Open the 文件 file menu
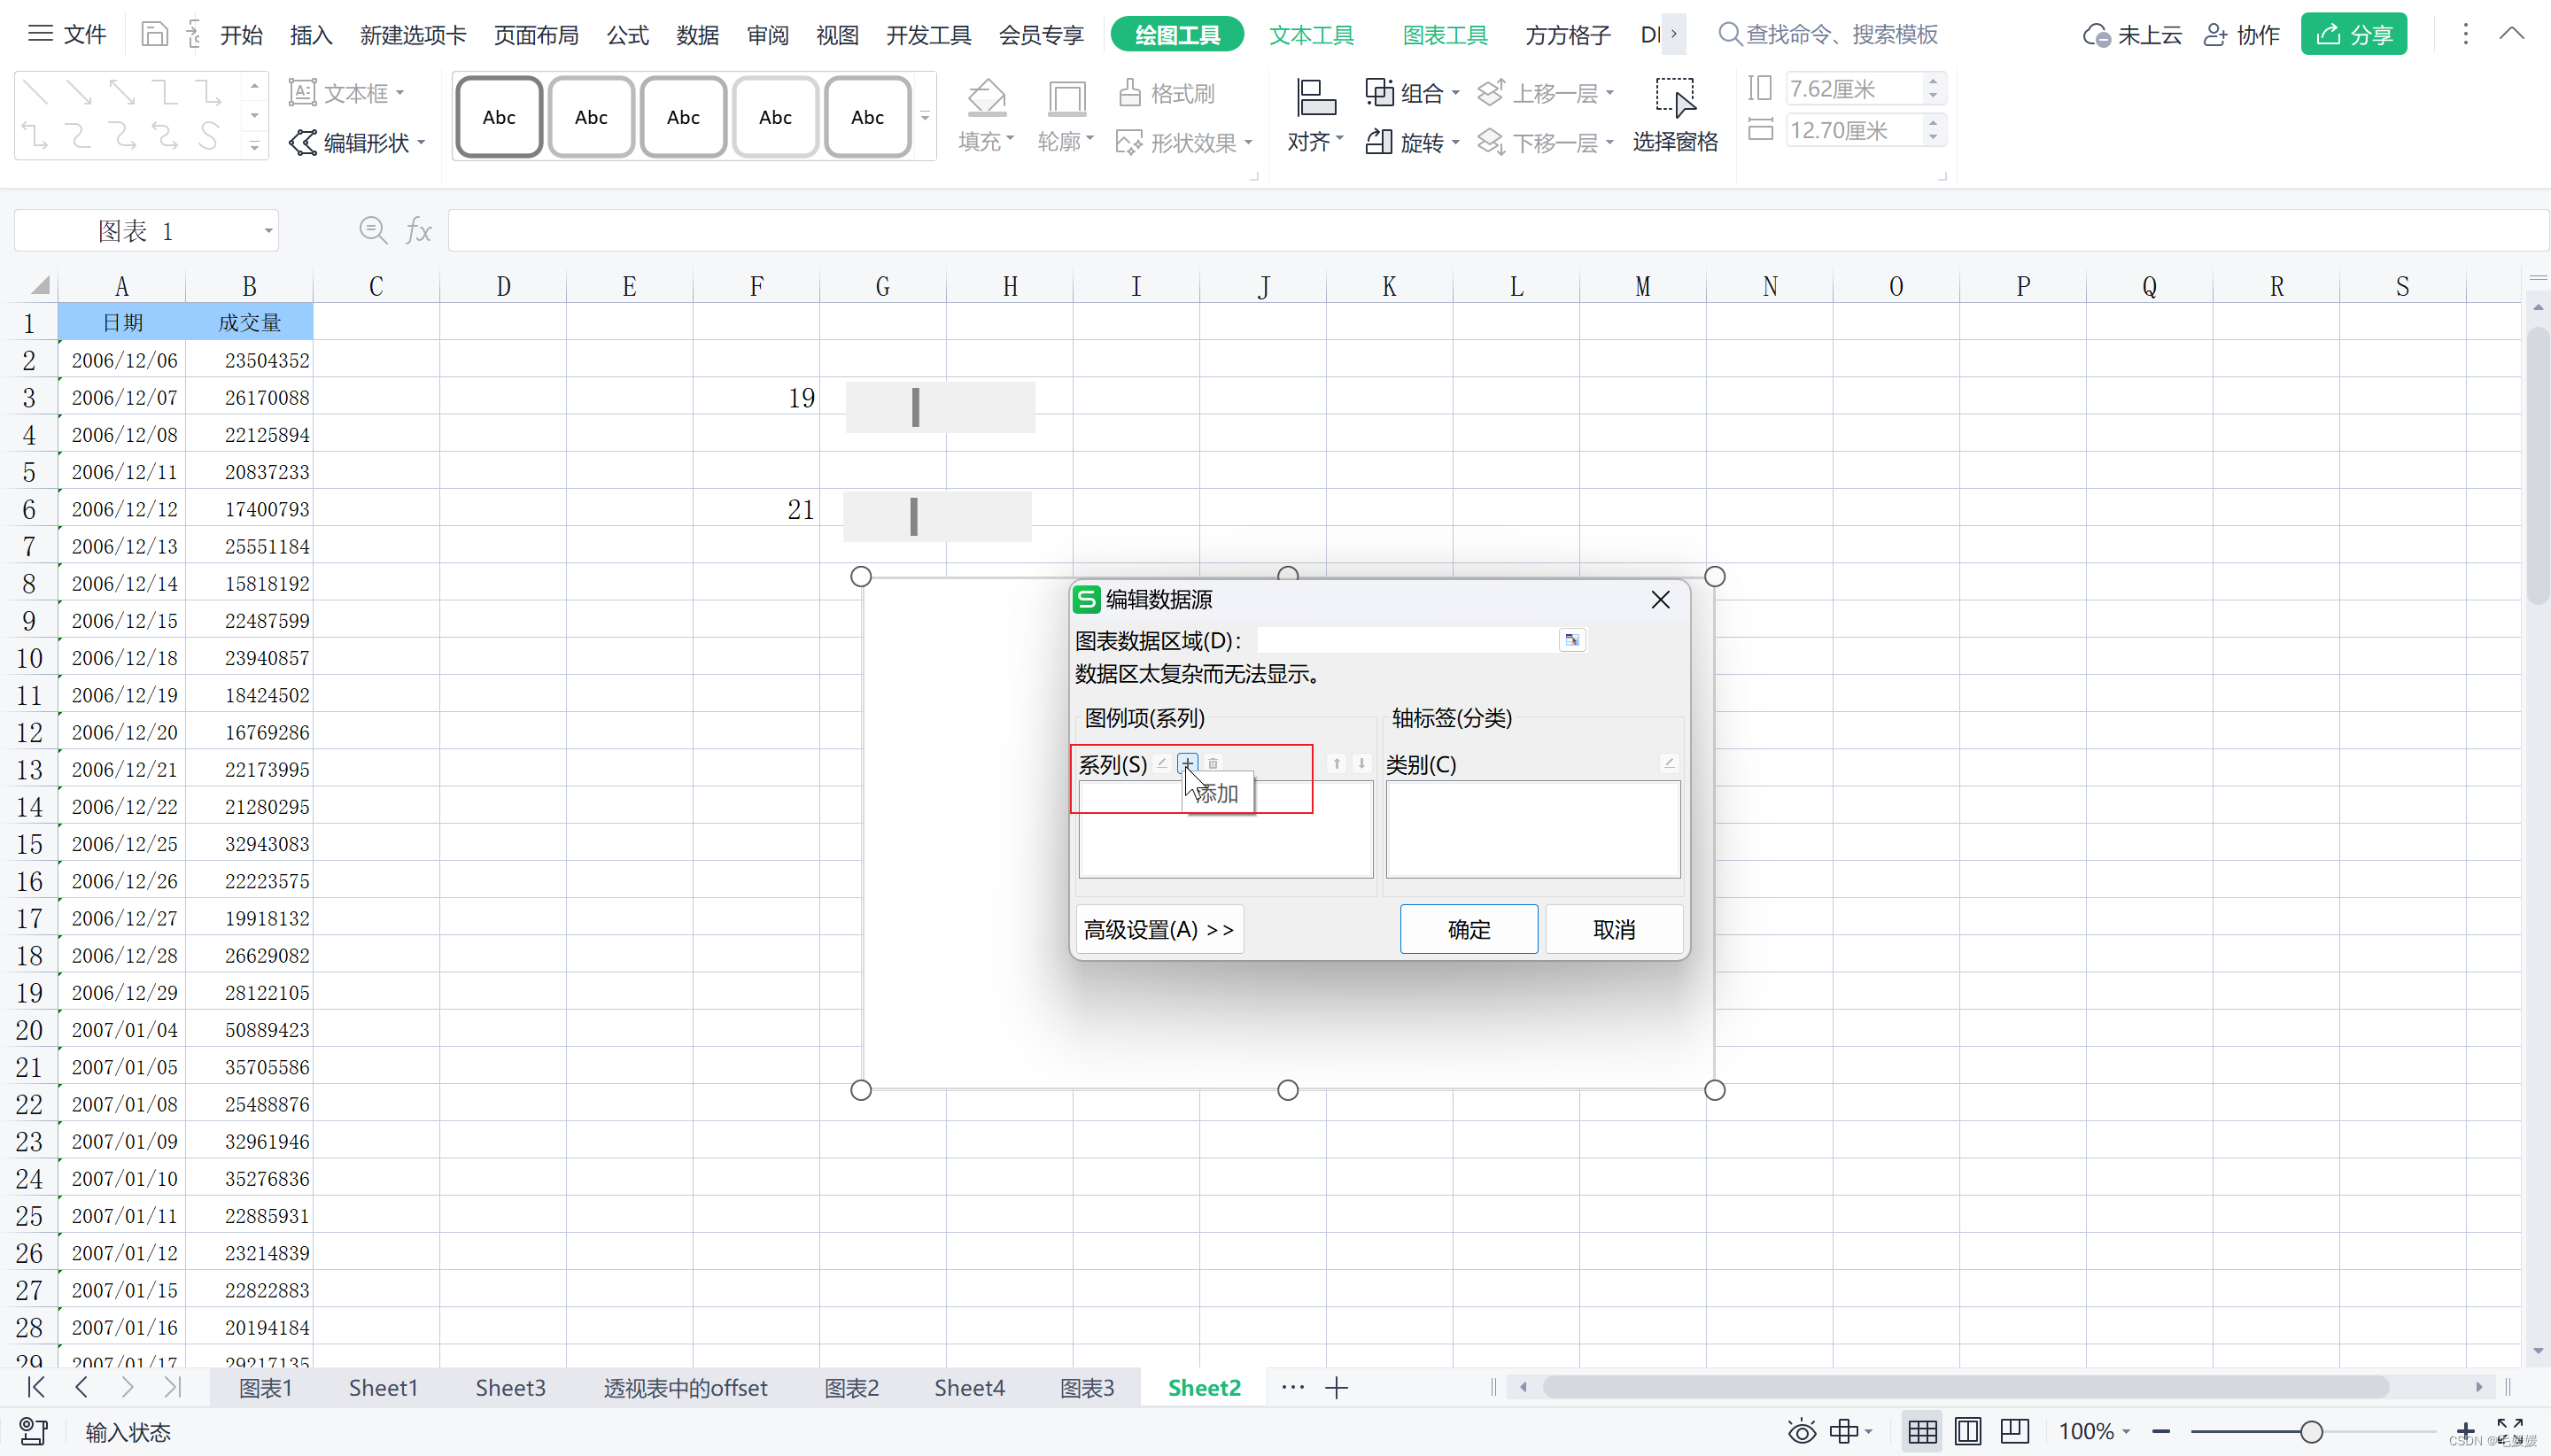This screenshot has height=1456, width=2551. click(x=67, y=35)
